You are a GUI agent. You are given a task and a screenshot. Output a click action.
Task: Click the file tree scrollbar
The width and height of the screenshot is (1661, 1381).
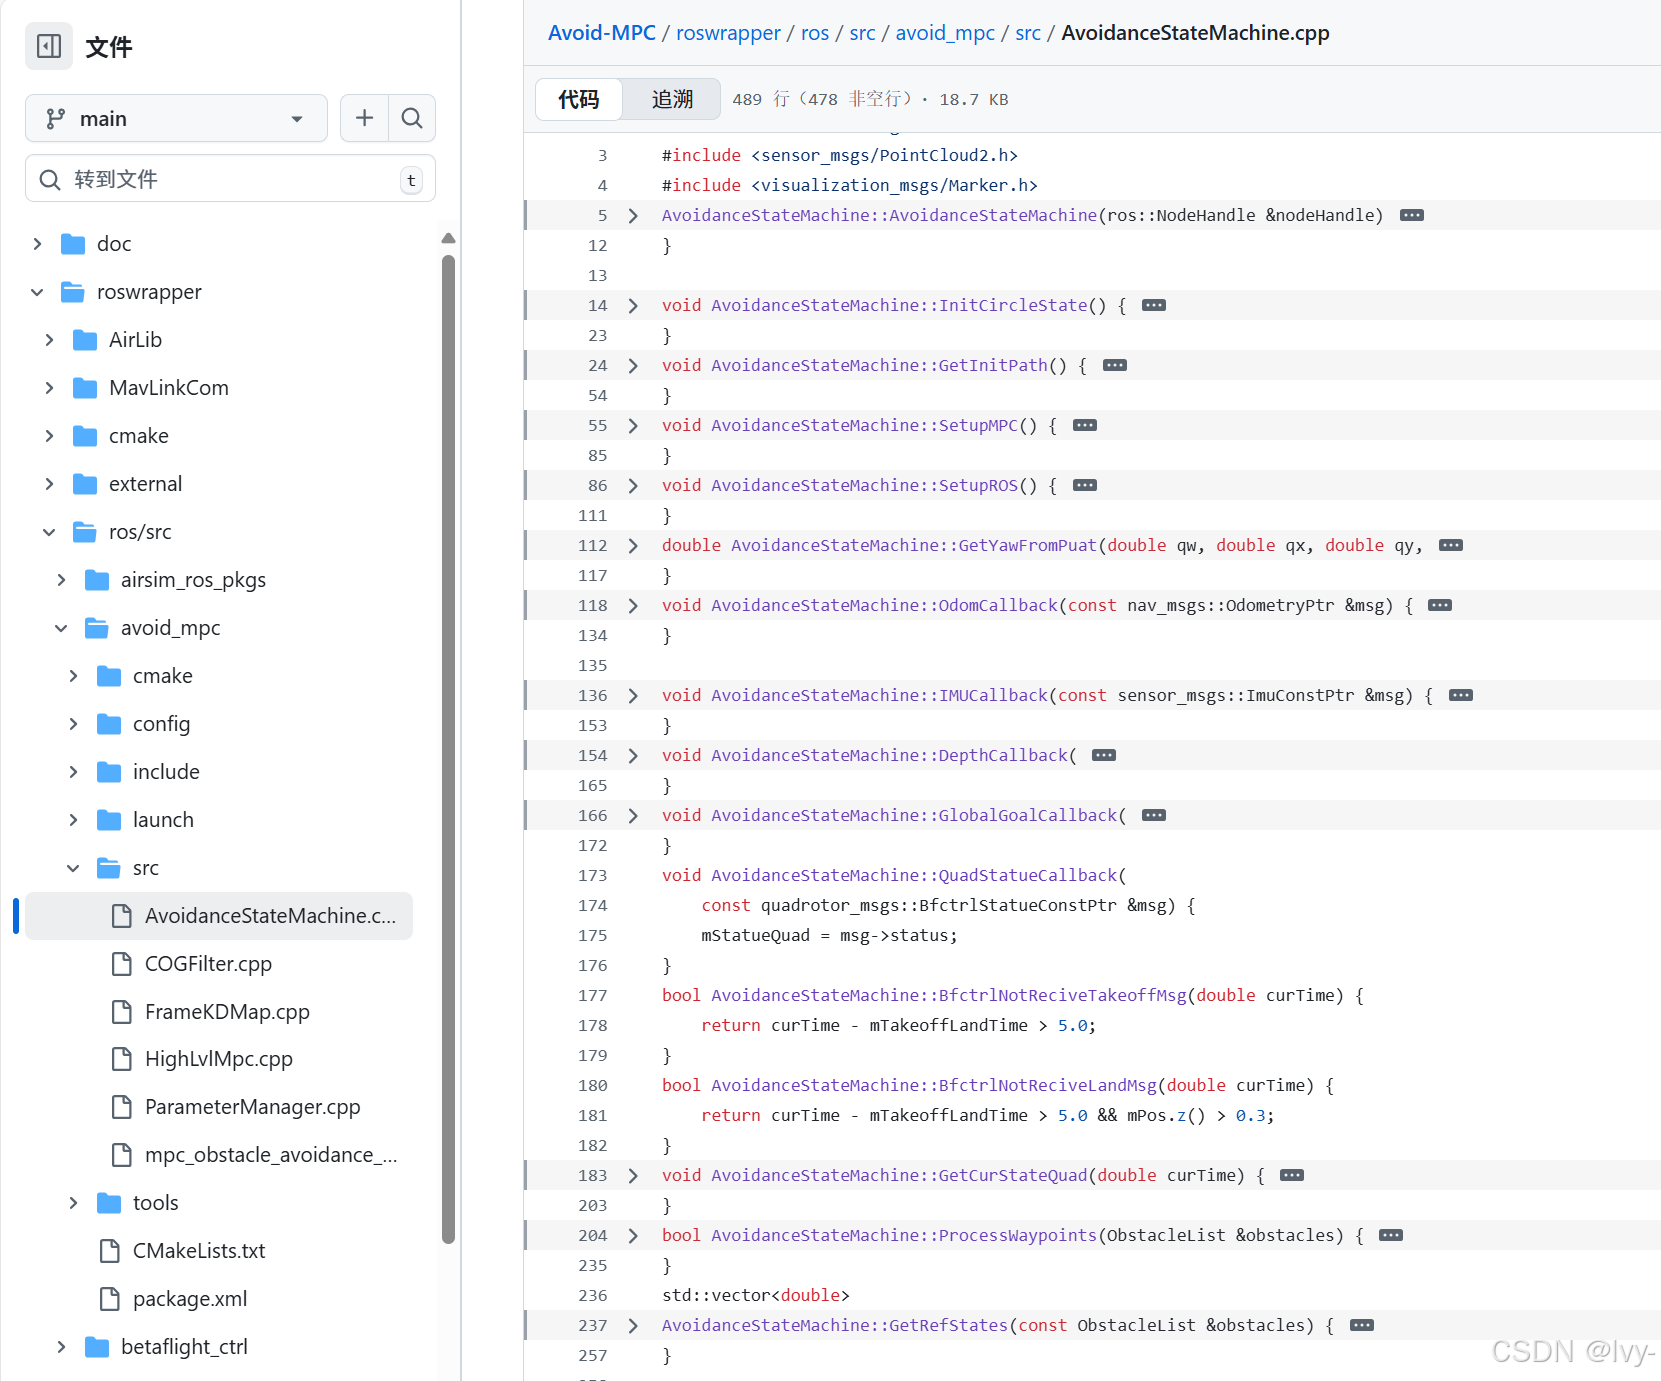pyautogui.click(x=448, y=750)
